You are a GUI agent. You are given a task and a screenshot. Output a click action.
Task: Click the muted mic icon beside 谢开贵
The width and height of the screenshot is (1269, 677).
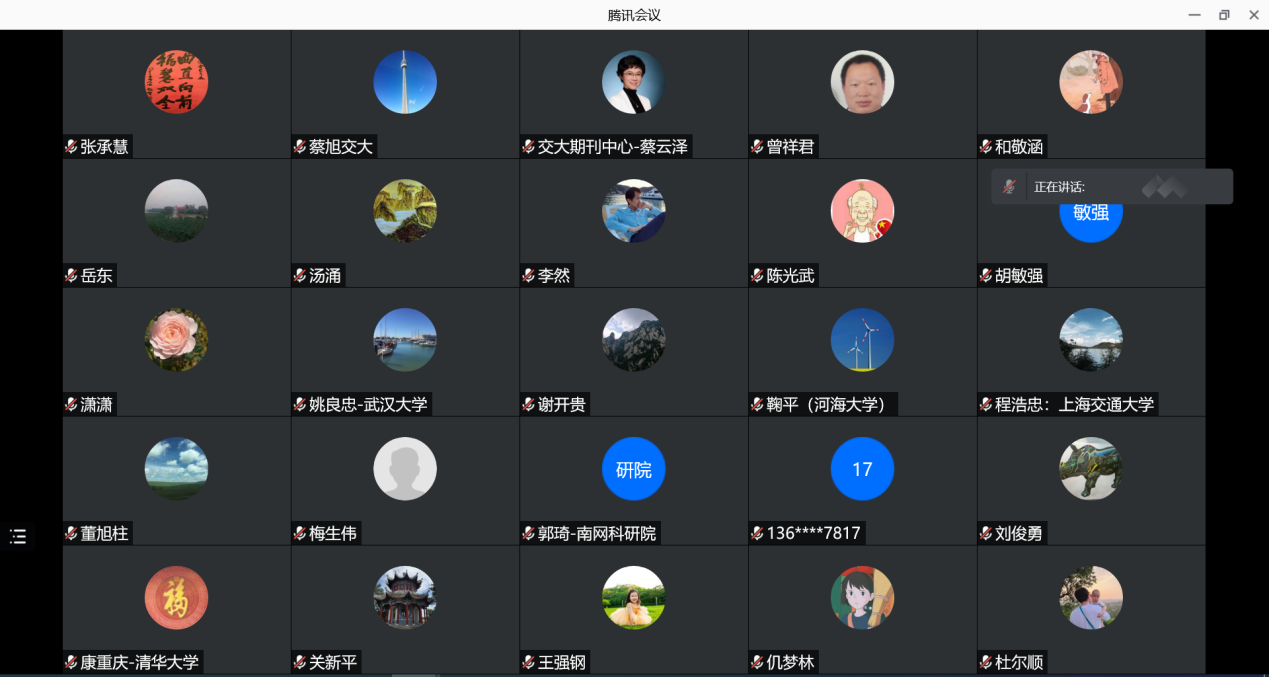[x=527, y=404]
